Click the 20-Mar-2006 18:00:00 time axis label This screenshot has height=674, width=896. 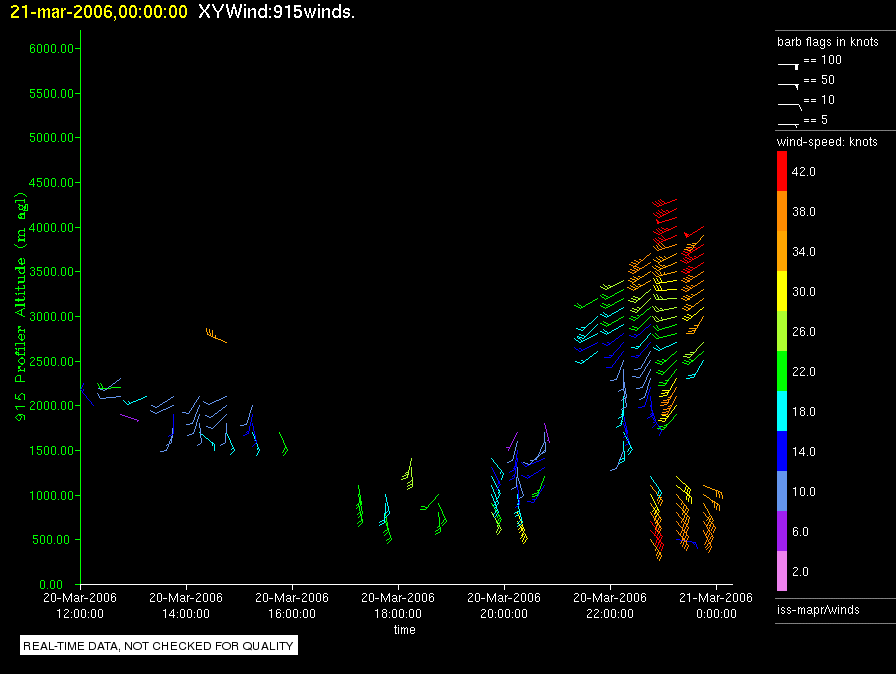pyautogui.click(x=397, y=605)
